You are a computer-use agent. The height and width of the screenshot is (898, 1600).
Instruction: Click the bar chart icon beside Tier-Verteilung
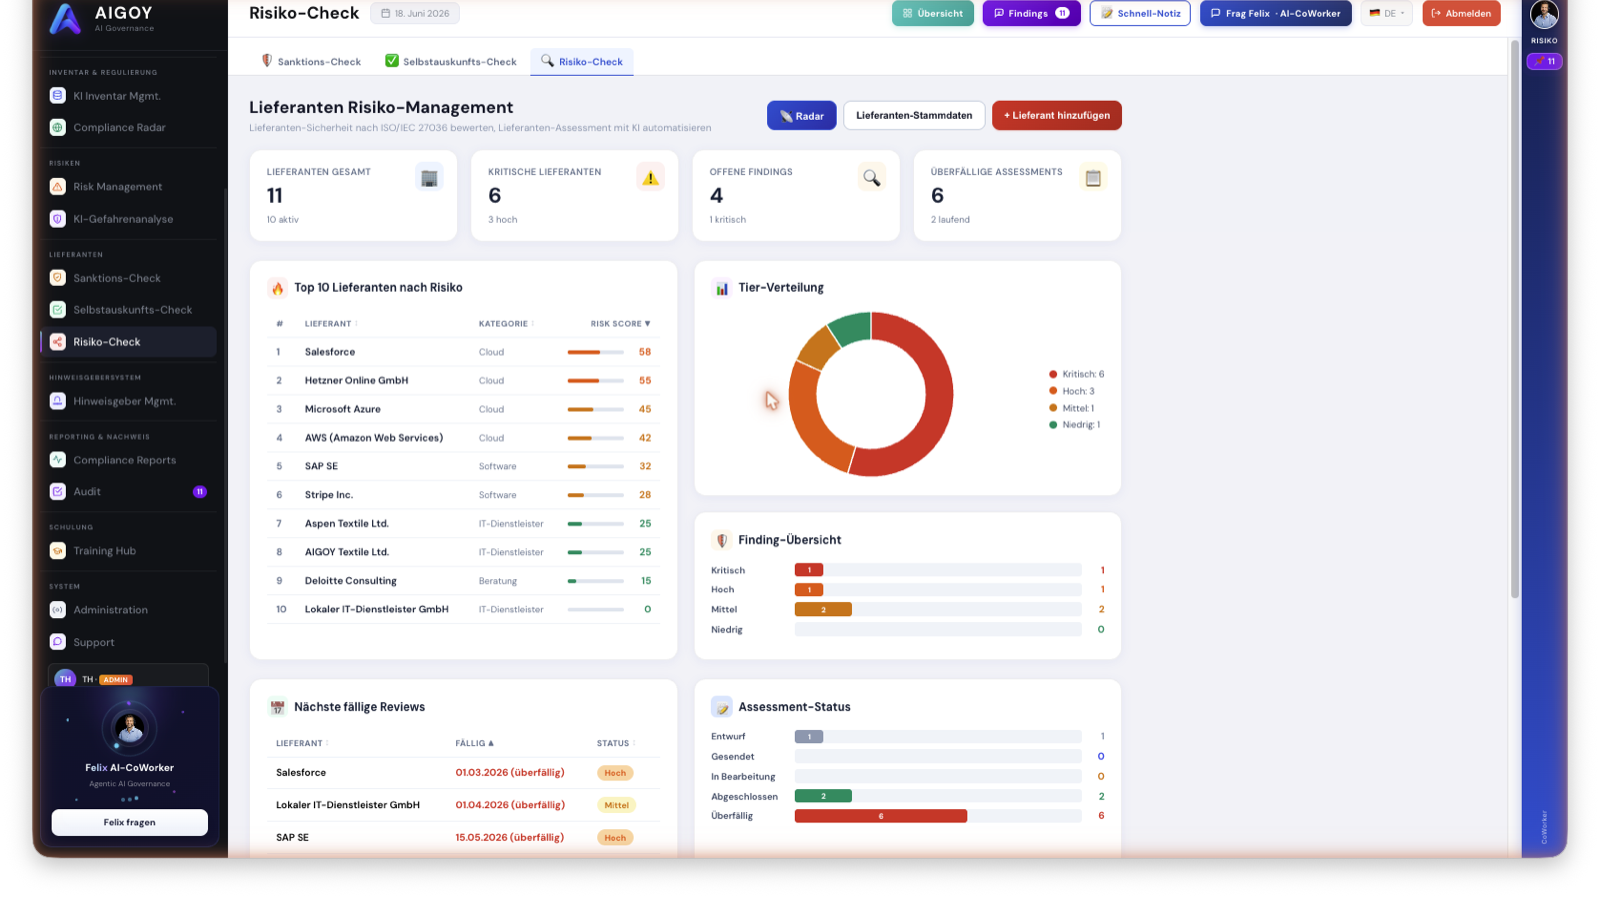721,288
